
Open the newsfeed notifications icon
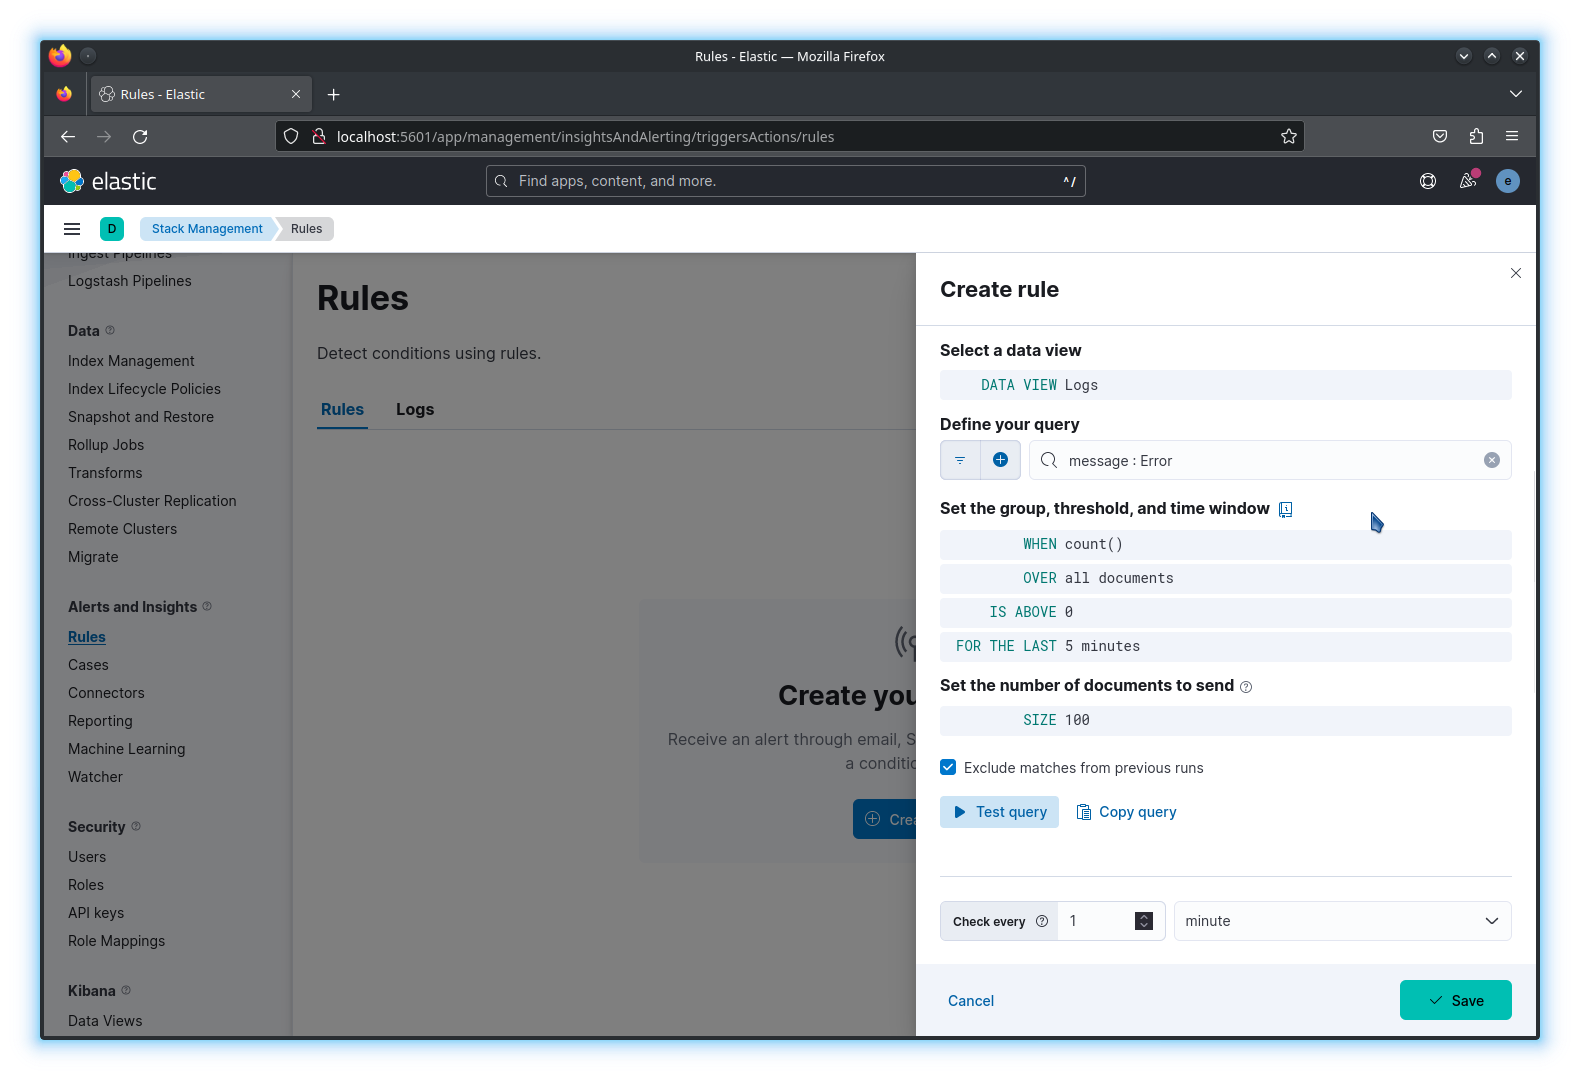tap(1468, 181)
